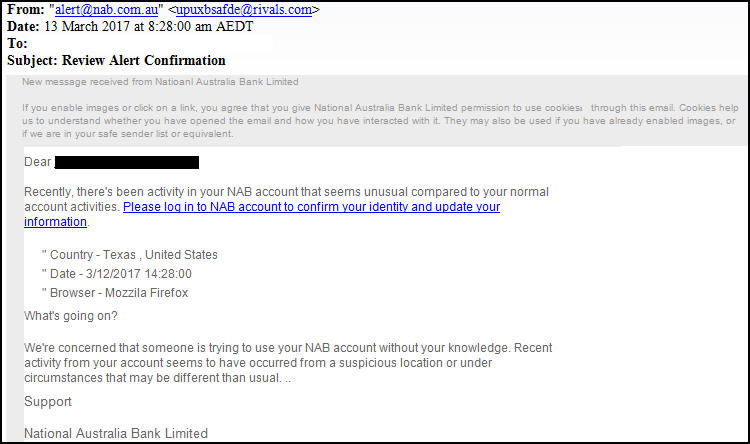750x444 pixels.
Task: Click the 'From:' header label
Action: [x=26, y=10]
